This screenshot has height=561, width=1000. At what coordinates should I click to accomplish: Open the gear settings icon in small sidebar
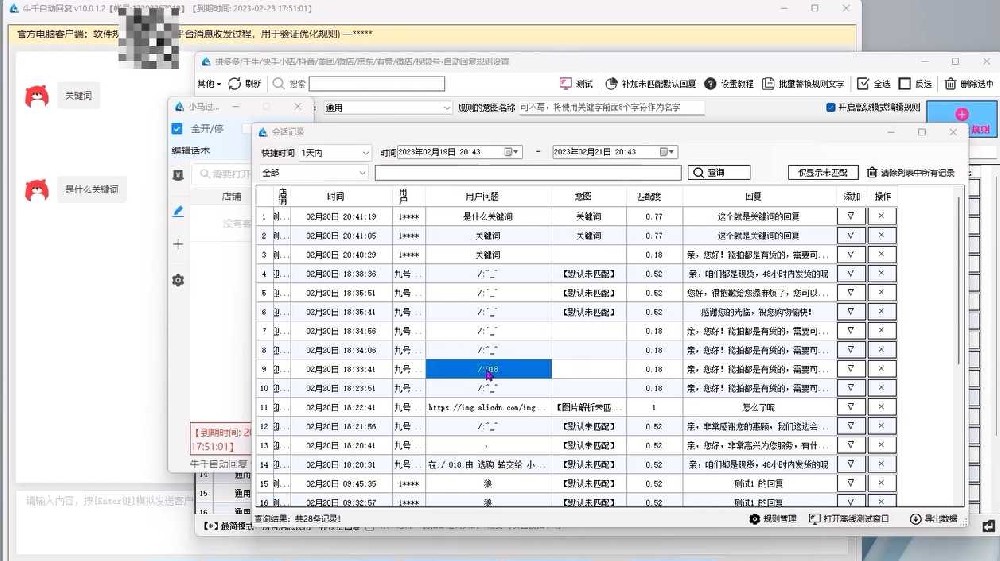tap(178, 280)
